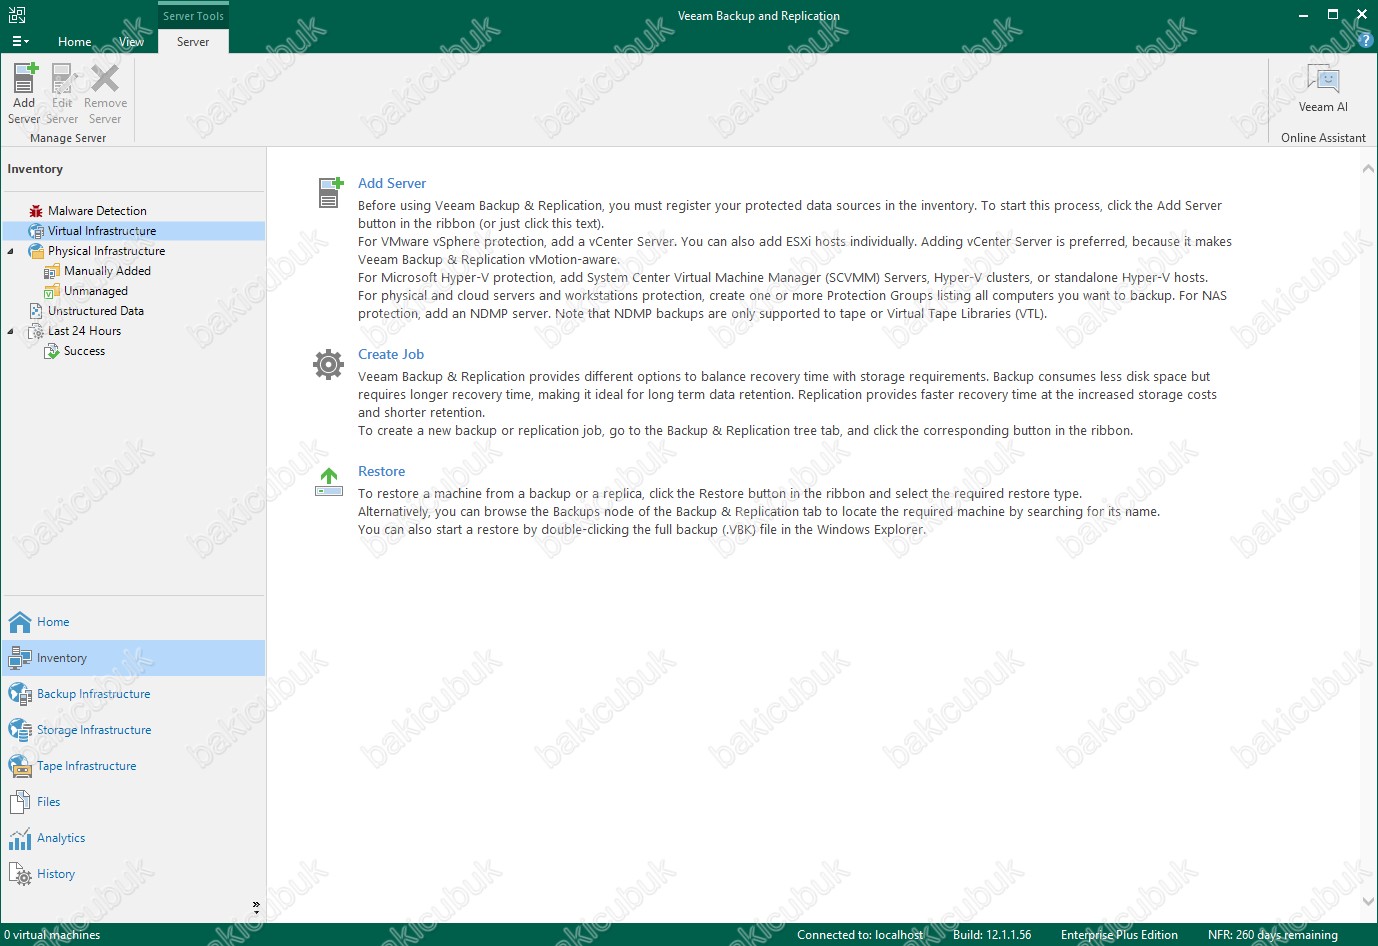
Task: Collapse the Last 24 Hours node
Action: (11, 331)
